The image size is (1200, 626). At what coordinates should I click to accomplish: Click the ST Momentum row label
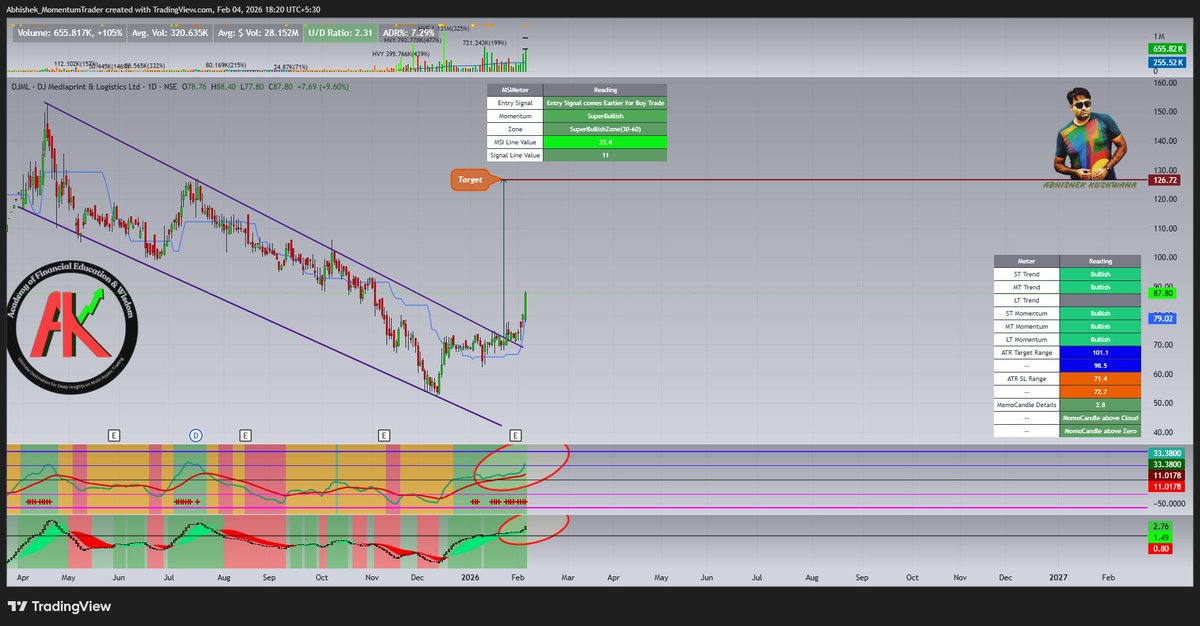pos(1026,313)
